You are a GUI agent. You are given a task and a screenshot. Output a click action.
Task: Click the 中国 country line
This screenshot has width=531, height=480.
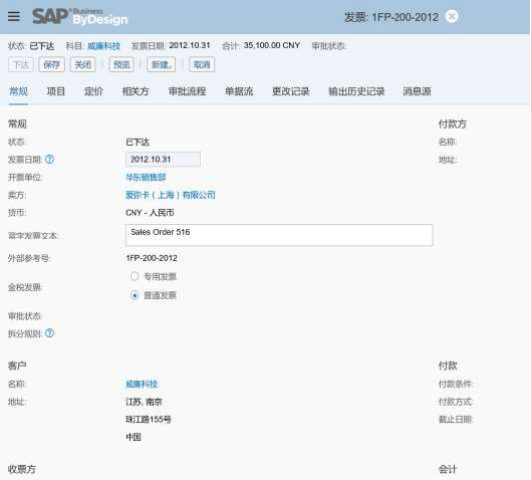point(133,437)
